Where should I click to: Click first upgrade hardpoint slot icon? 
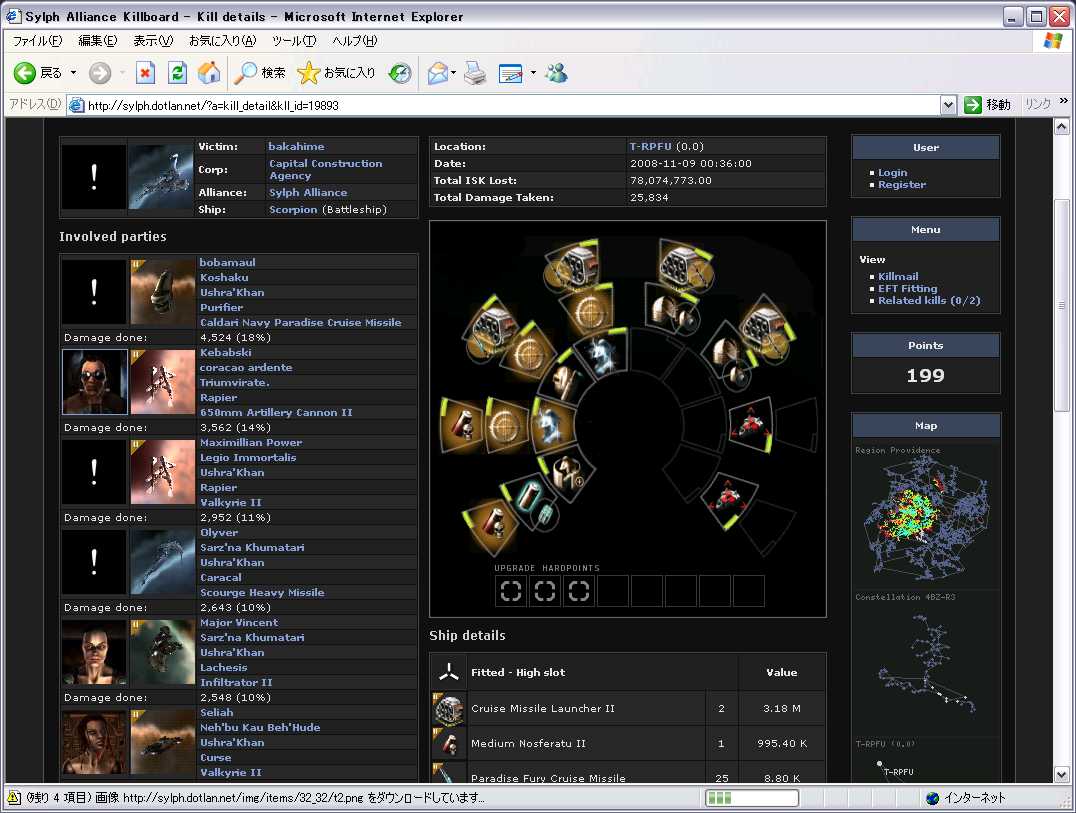(511, 591)
